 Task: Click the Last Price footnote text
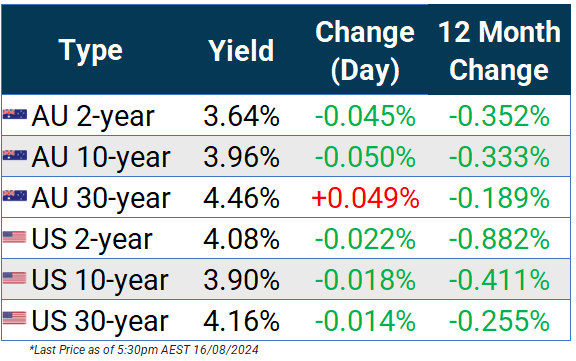click(144, 350)
